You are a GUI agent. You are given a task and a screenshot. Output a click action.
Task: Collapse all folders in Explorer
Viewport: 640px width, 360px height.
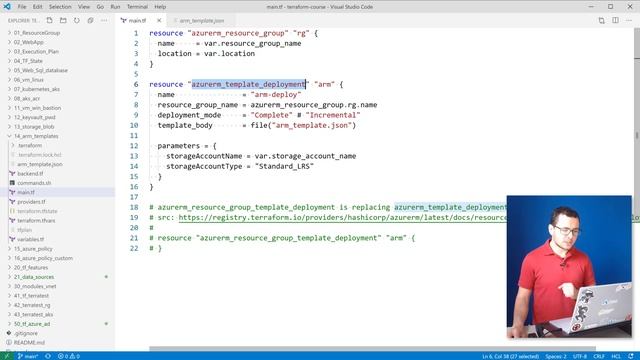click(90, 20)
